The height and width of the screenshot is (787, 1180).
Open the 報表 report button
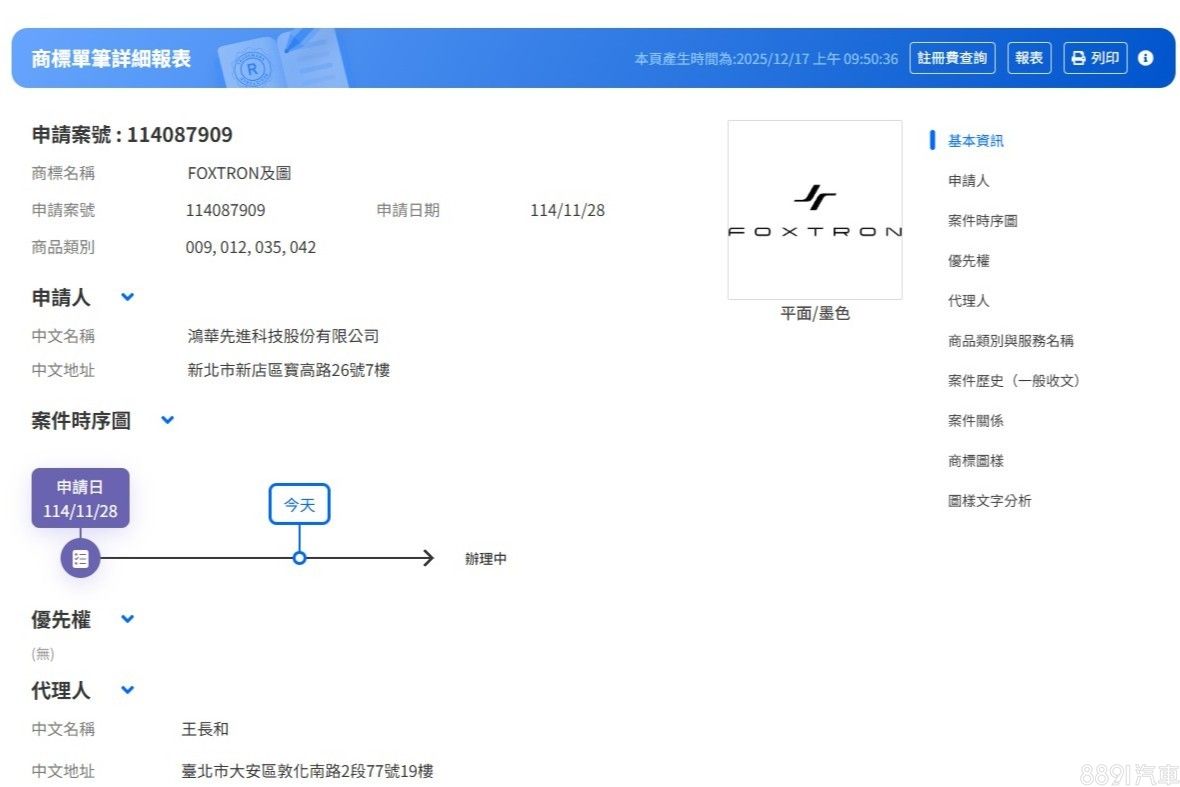pyautogui.click(x=1029, y=58)
